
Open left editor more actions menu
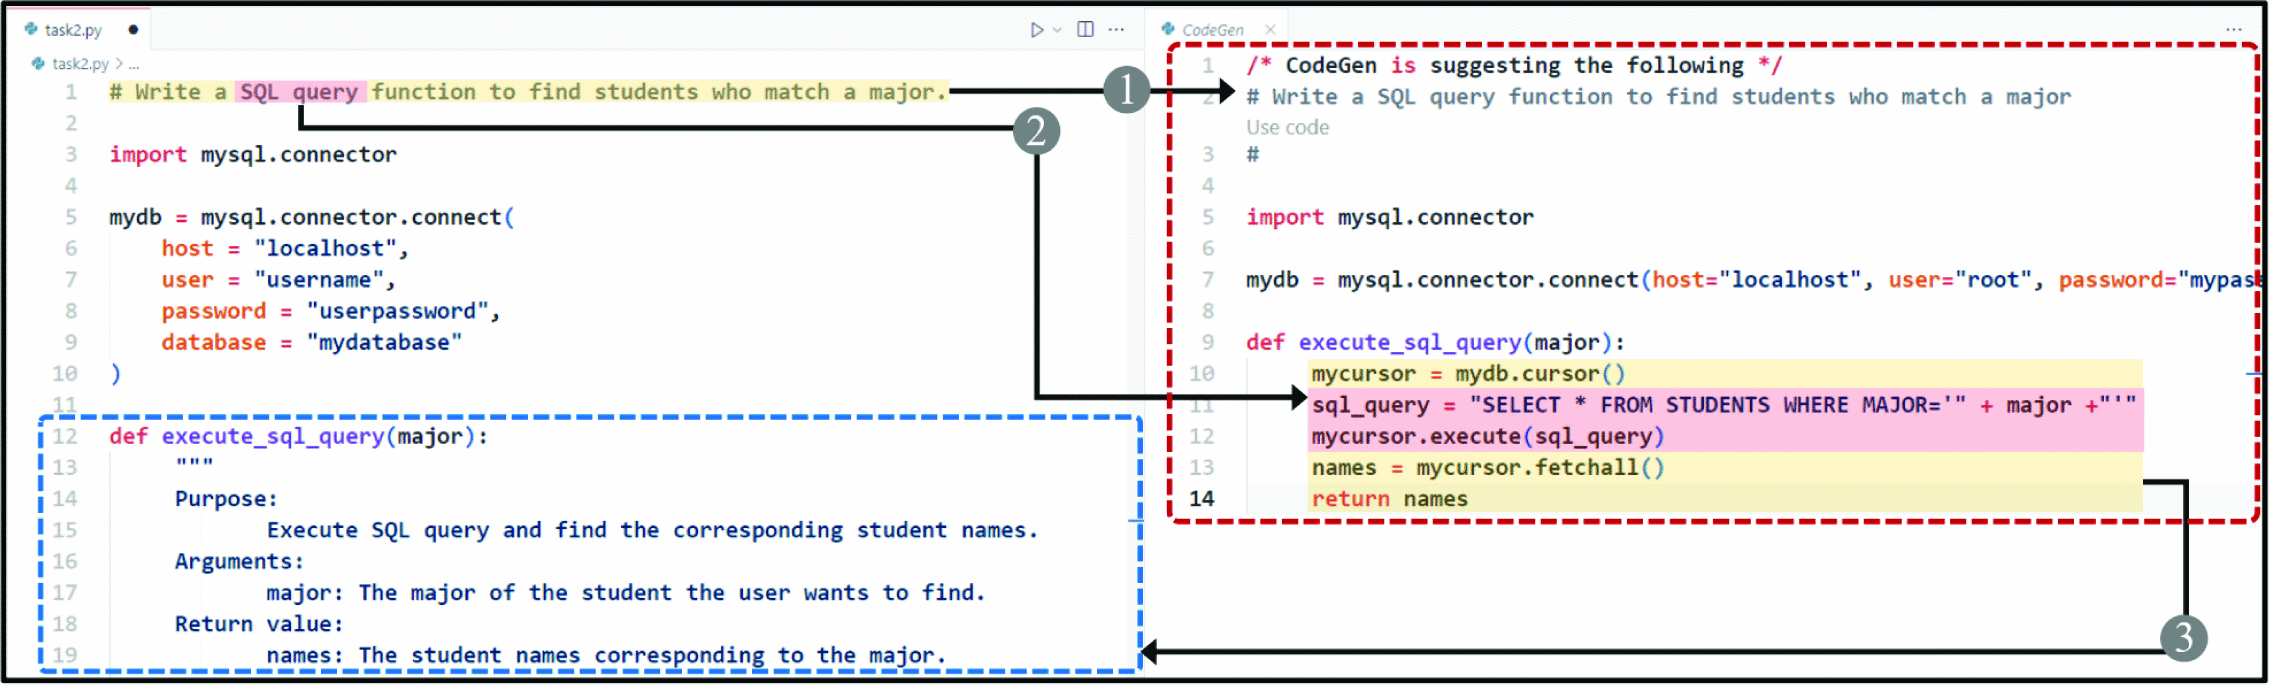coord(1116,29)
